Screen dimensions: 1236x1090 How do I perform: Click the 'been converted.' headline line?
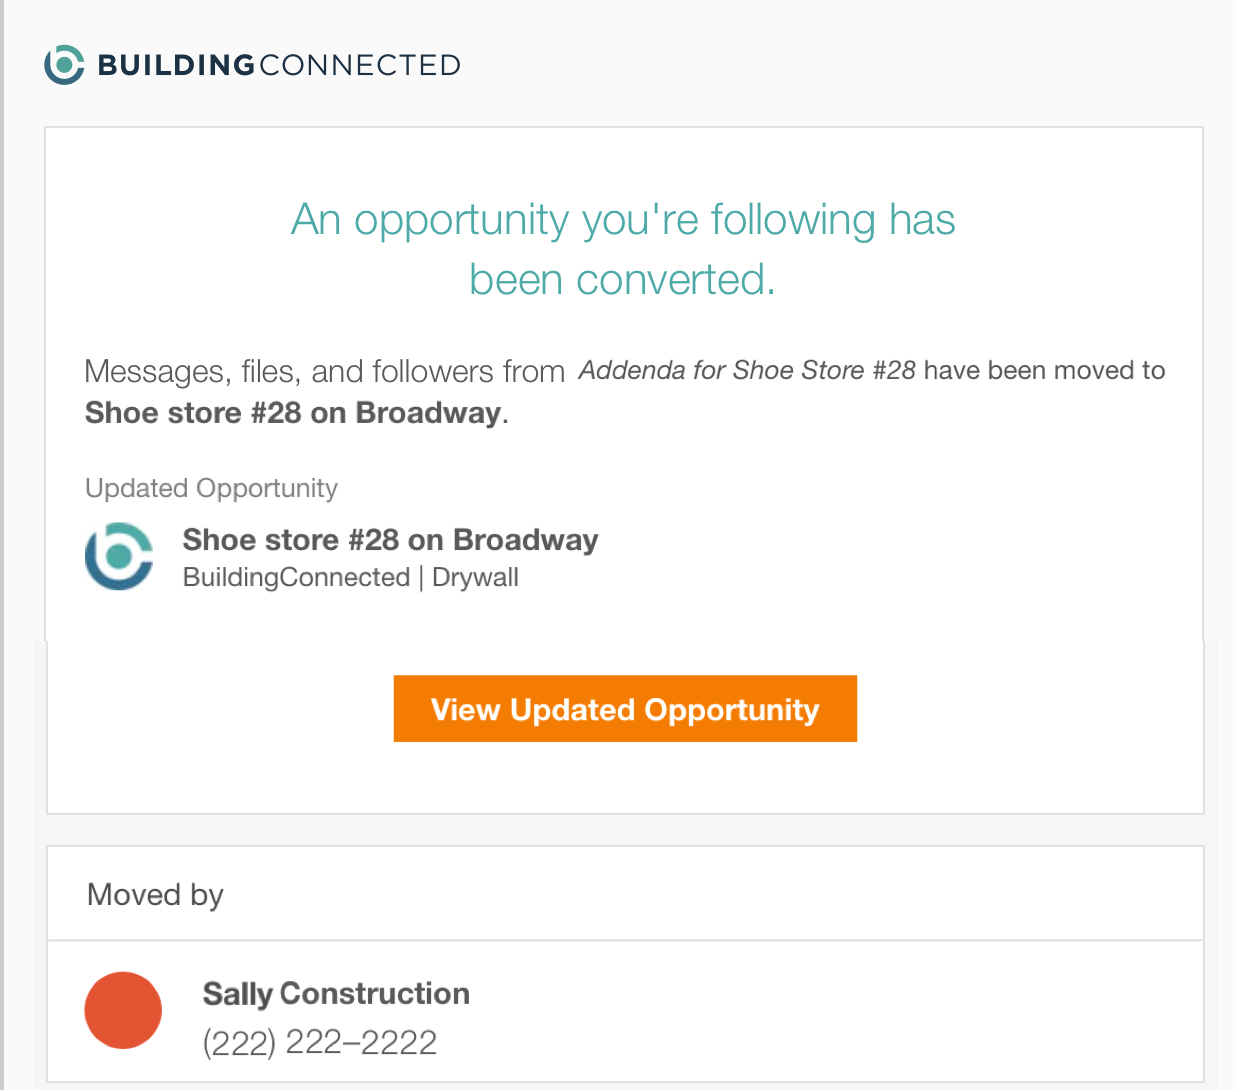pyautogui.click(x=623, y=280)
